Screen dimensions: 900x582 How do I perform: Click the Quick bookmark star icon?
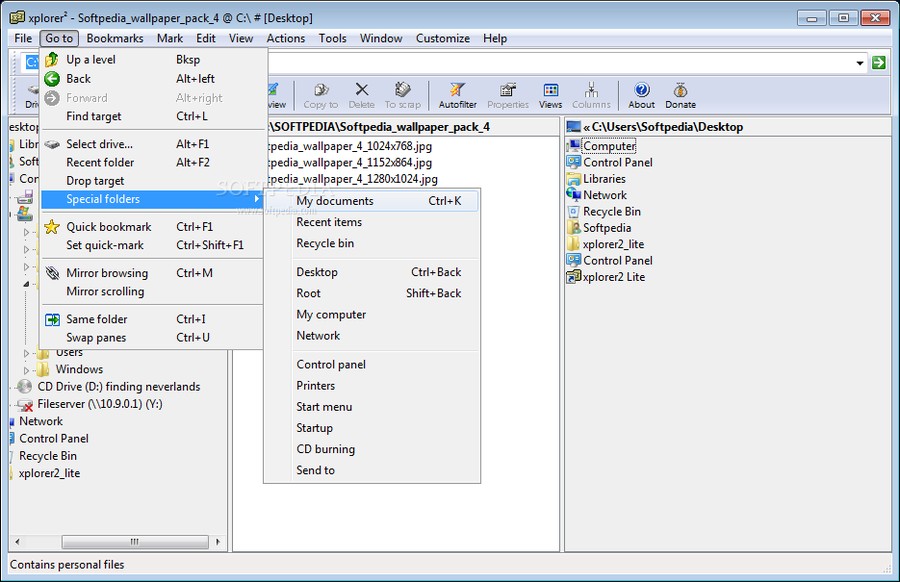coord(52,227)
